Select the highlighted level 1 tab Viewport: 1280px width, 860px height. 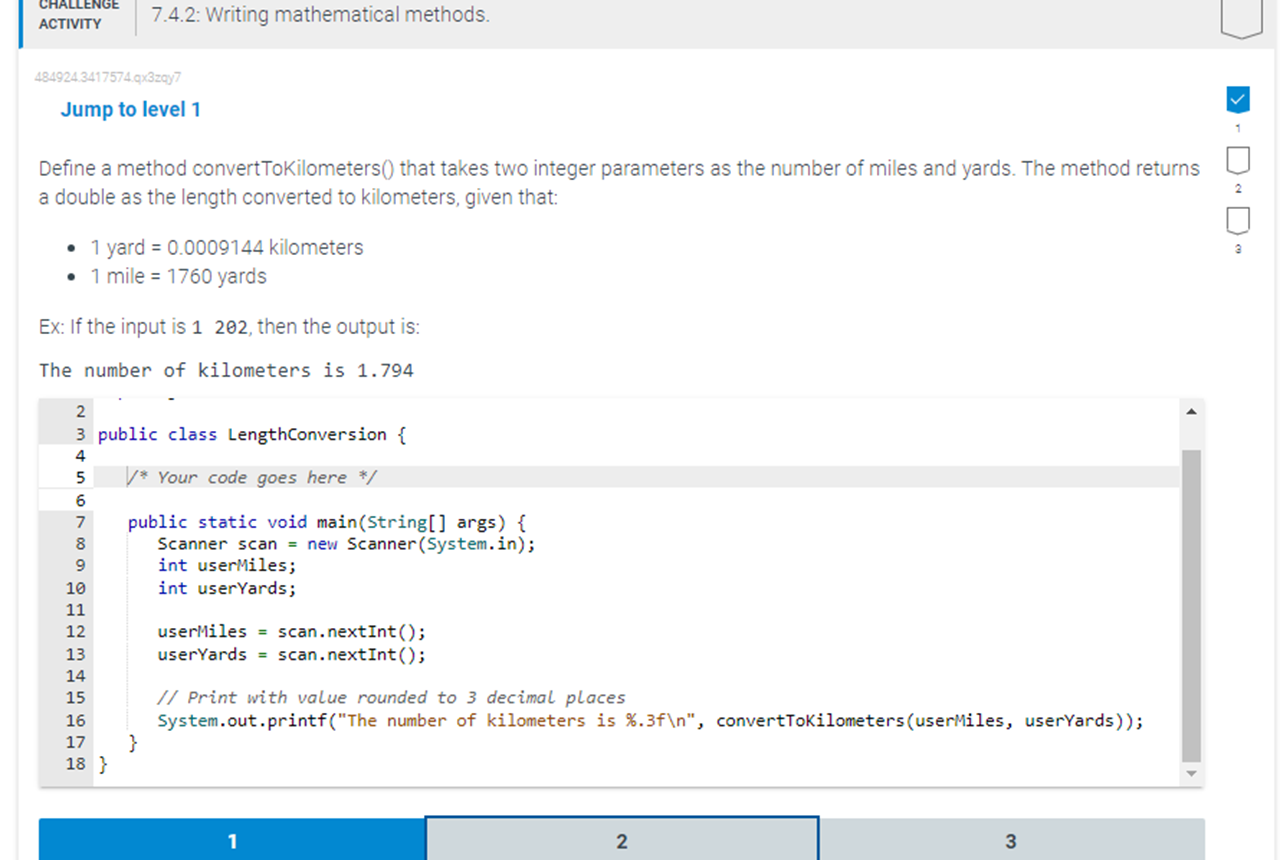[231, 841]
